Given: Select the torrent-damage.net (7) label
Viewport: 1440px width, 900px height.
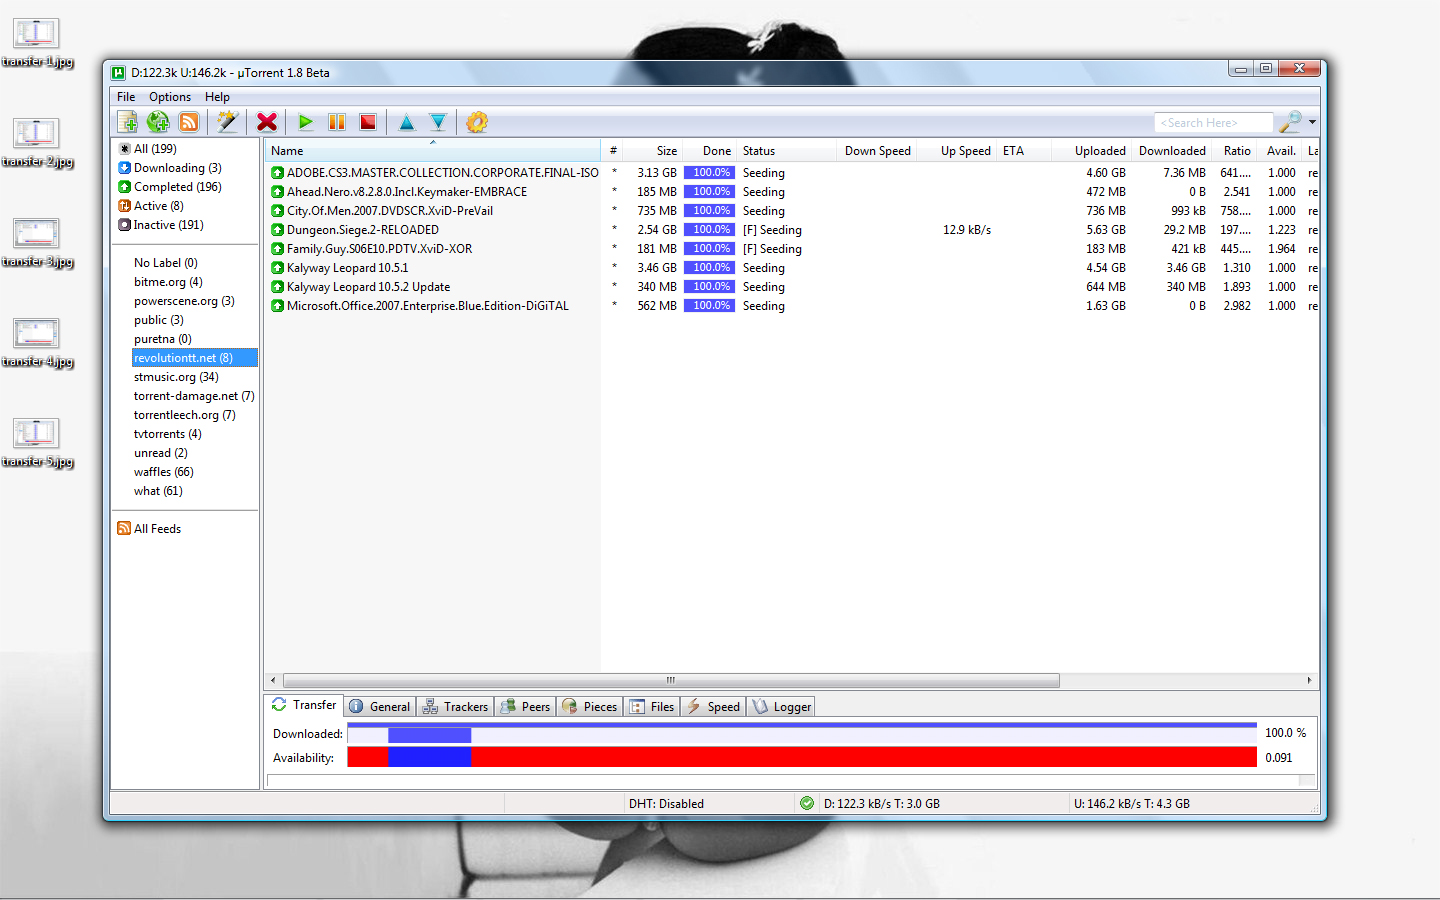Looking at the screenshot, I should click(x=194, y=396).
